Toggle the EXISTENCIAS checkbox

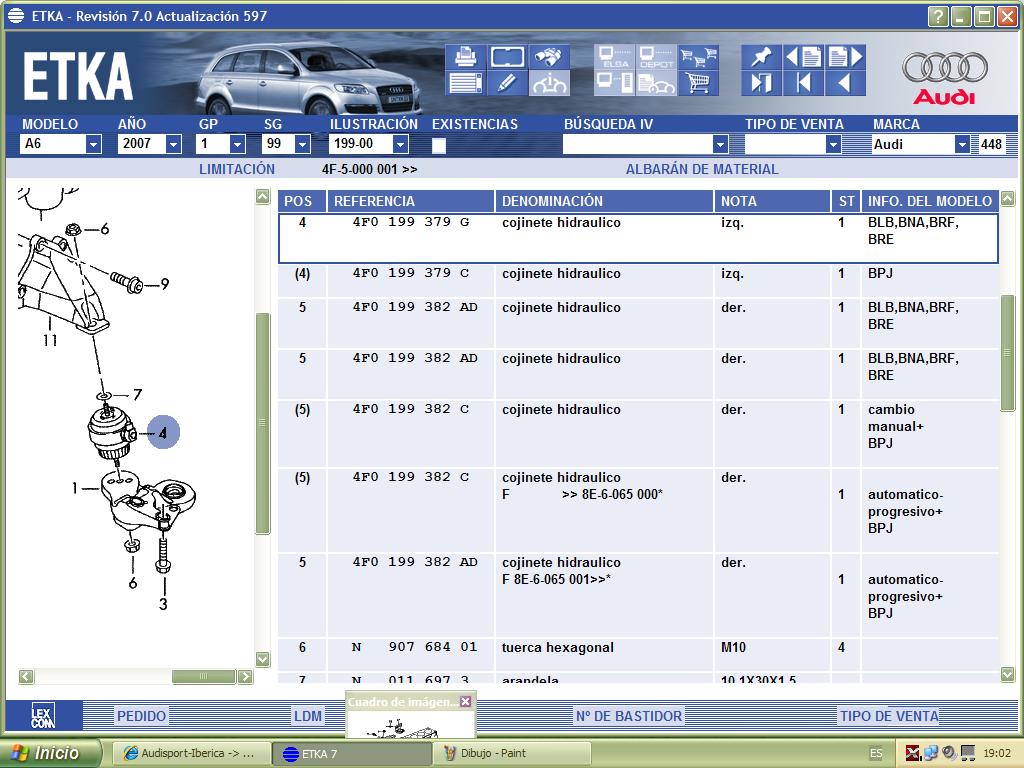pos(439,145)
